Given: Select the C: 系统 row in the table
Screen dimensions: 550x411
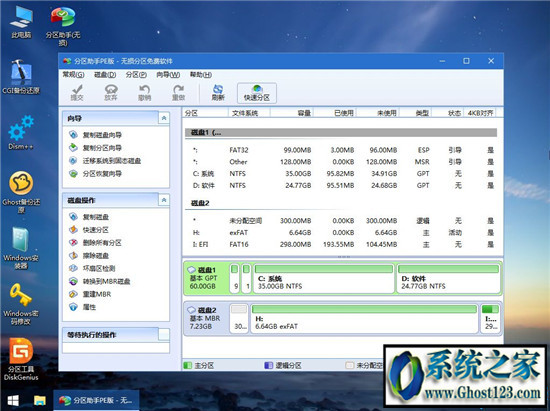Looking at the screenshot, I should pyautogui.click(x=342, y=174).
